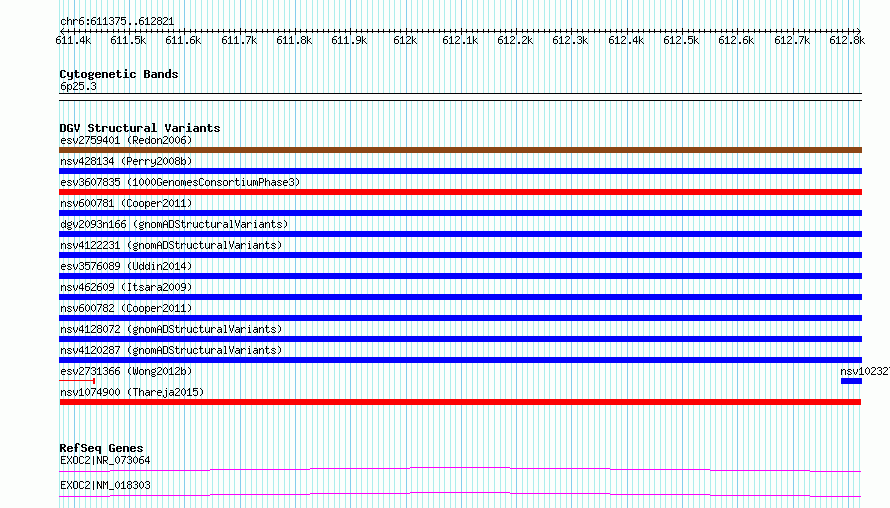Open variant nsv462609 (Itsara2009) label
The width and height of the screenshot is (890, 508).
pyautogui.click(x=126, y=287)
